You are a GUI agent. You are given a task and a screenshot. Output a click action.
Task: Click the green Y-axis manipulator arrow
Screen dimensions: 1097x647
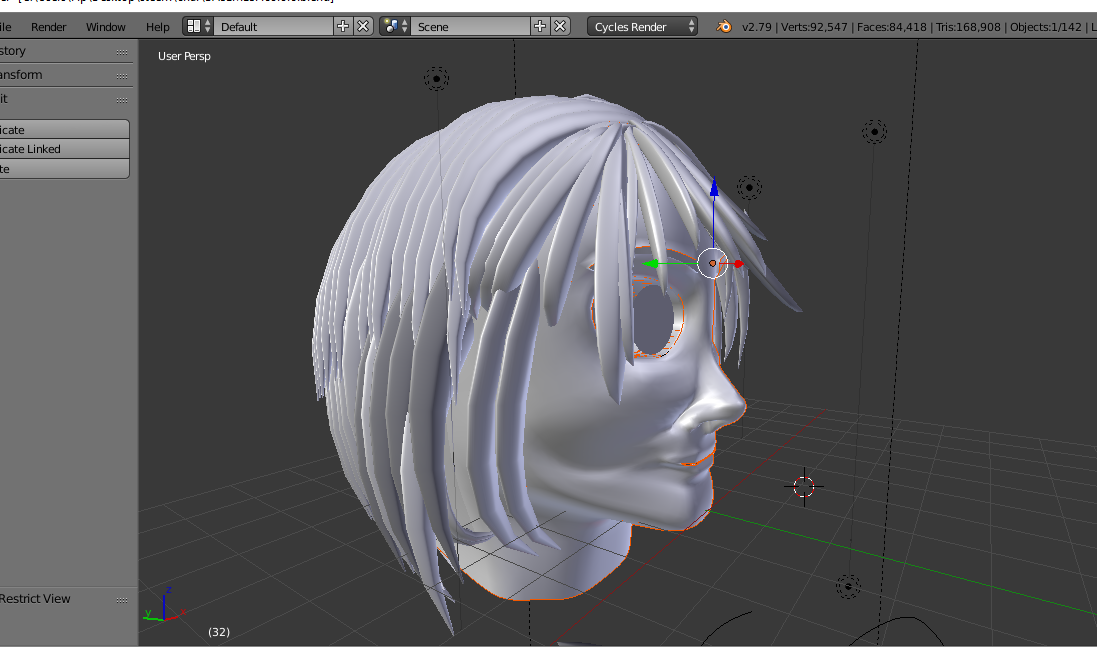(x=651, y=264)
